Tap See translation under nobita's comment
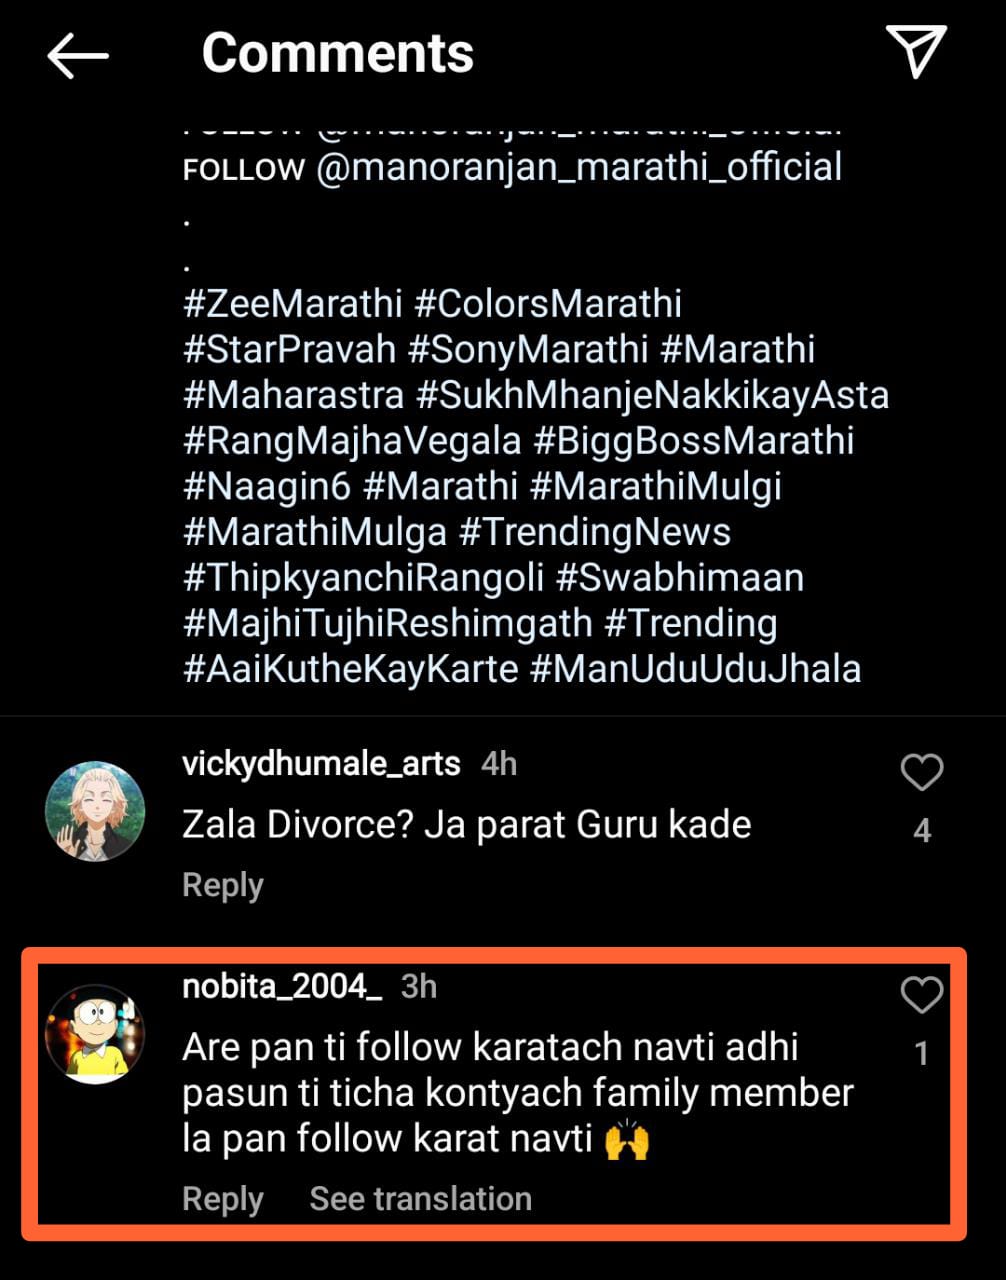Screen dimensions: 1006x1280 (x=420, y=1199)
